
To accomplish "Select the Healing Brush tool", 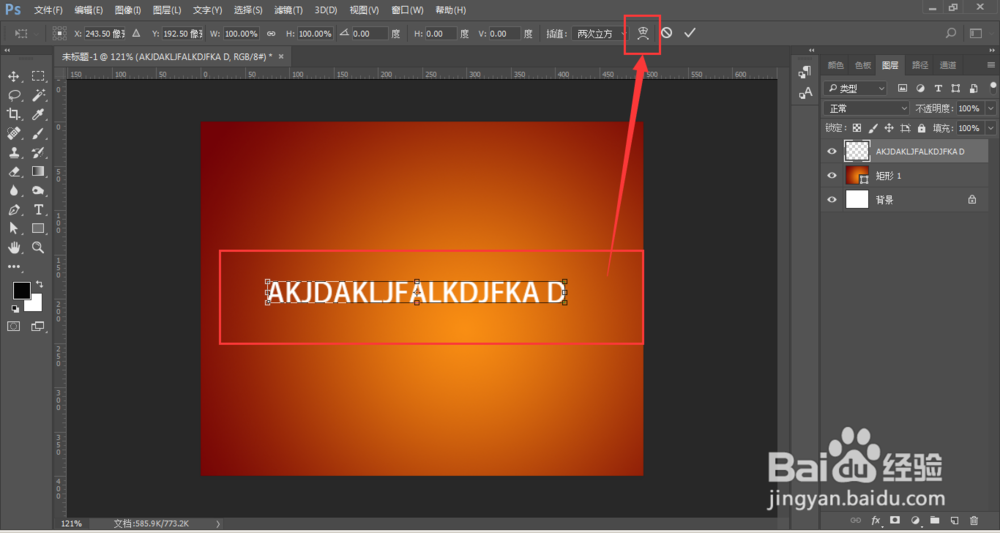I will click(x=13, y=133).
